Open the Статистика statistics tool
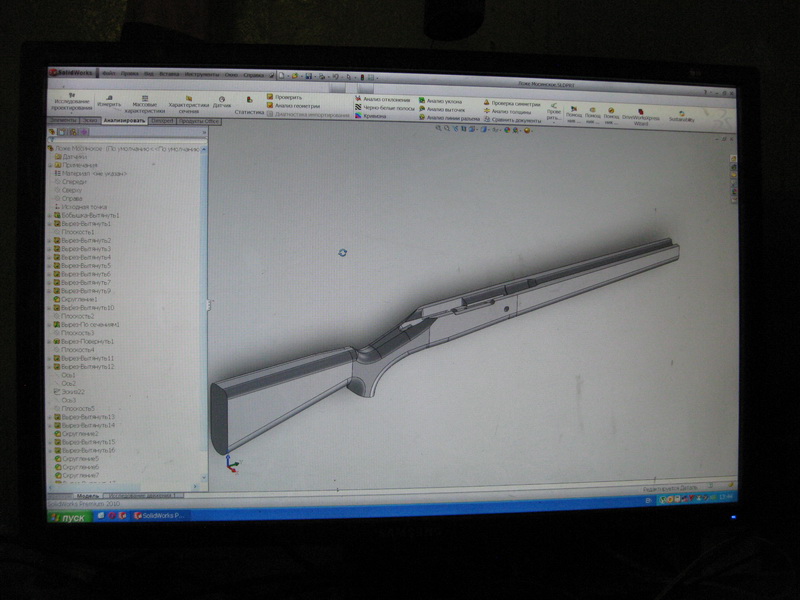The image size is (800, 600). point(249,111)
